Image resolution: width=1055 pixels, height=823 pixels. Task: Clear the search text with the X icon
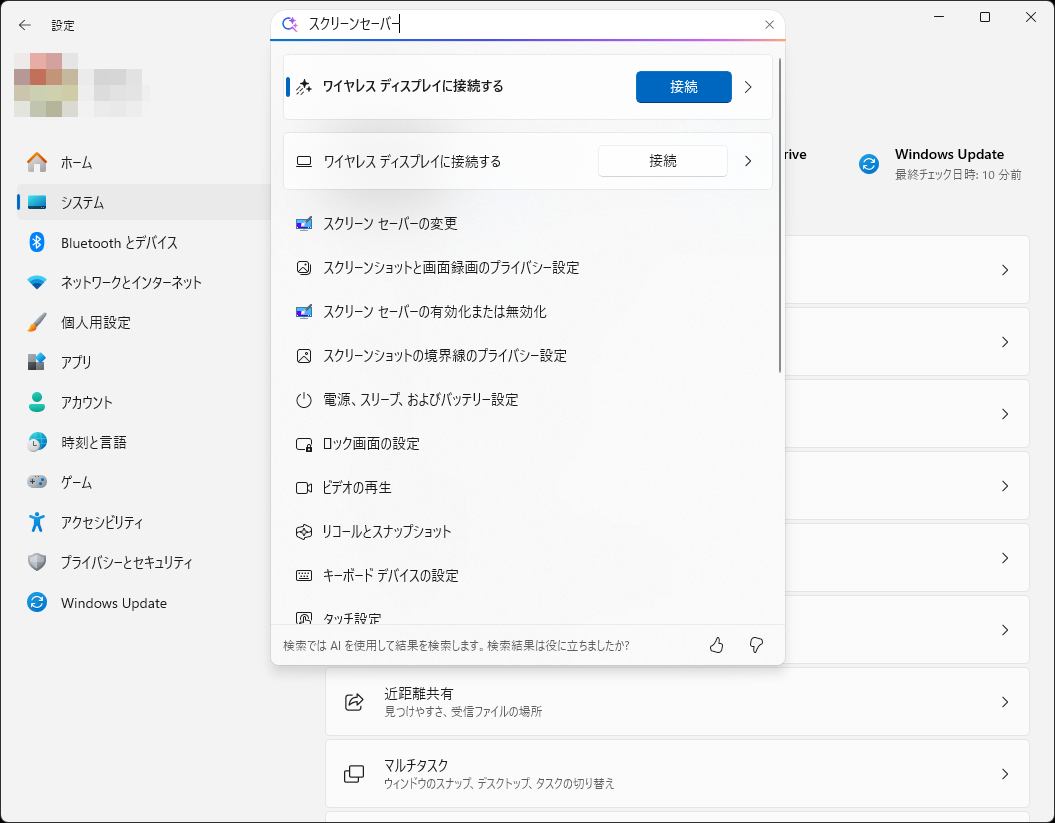(769, 24)
